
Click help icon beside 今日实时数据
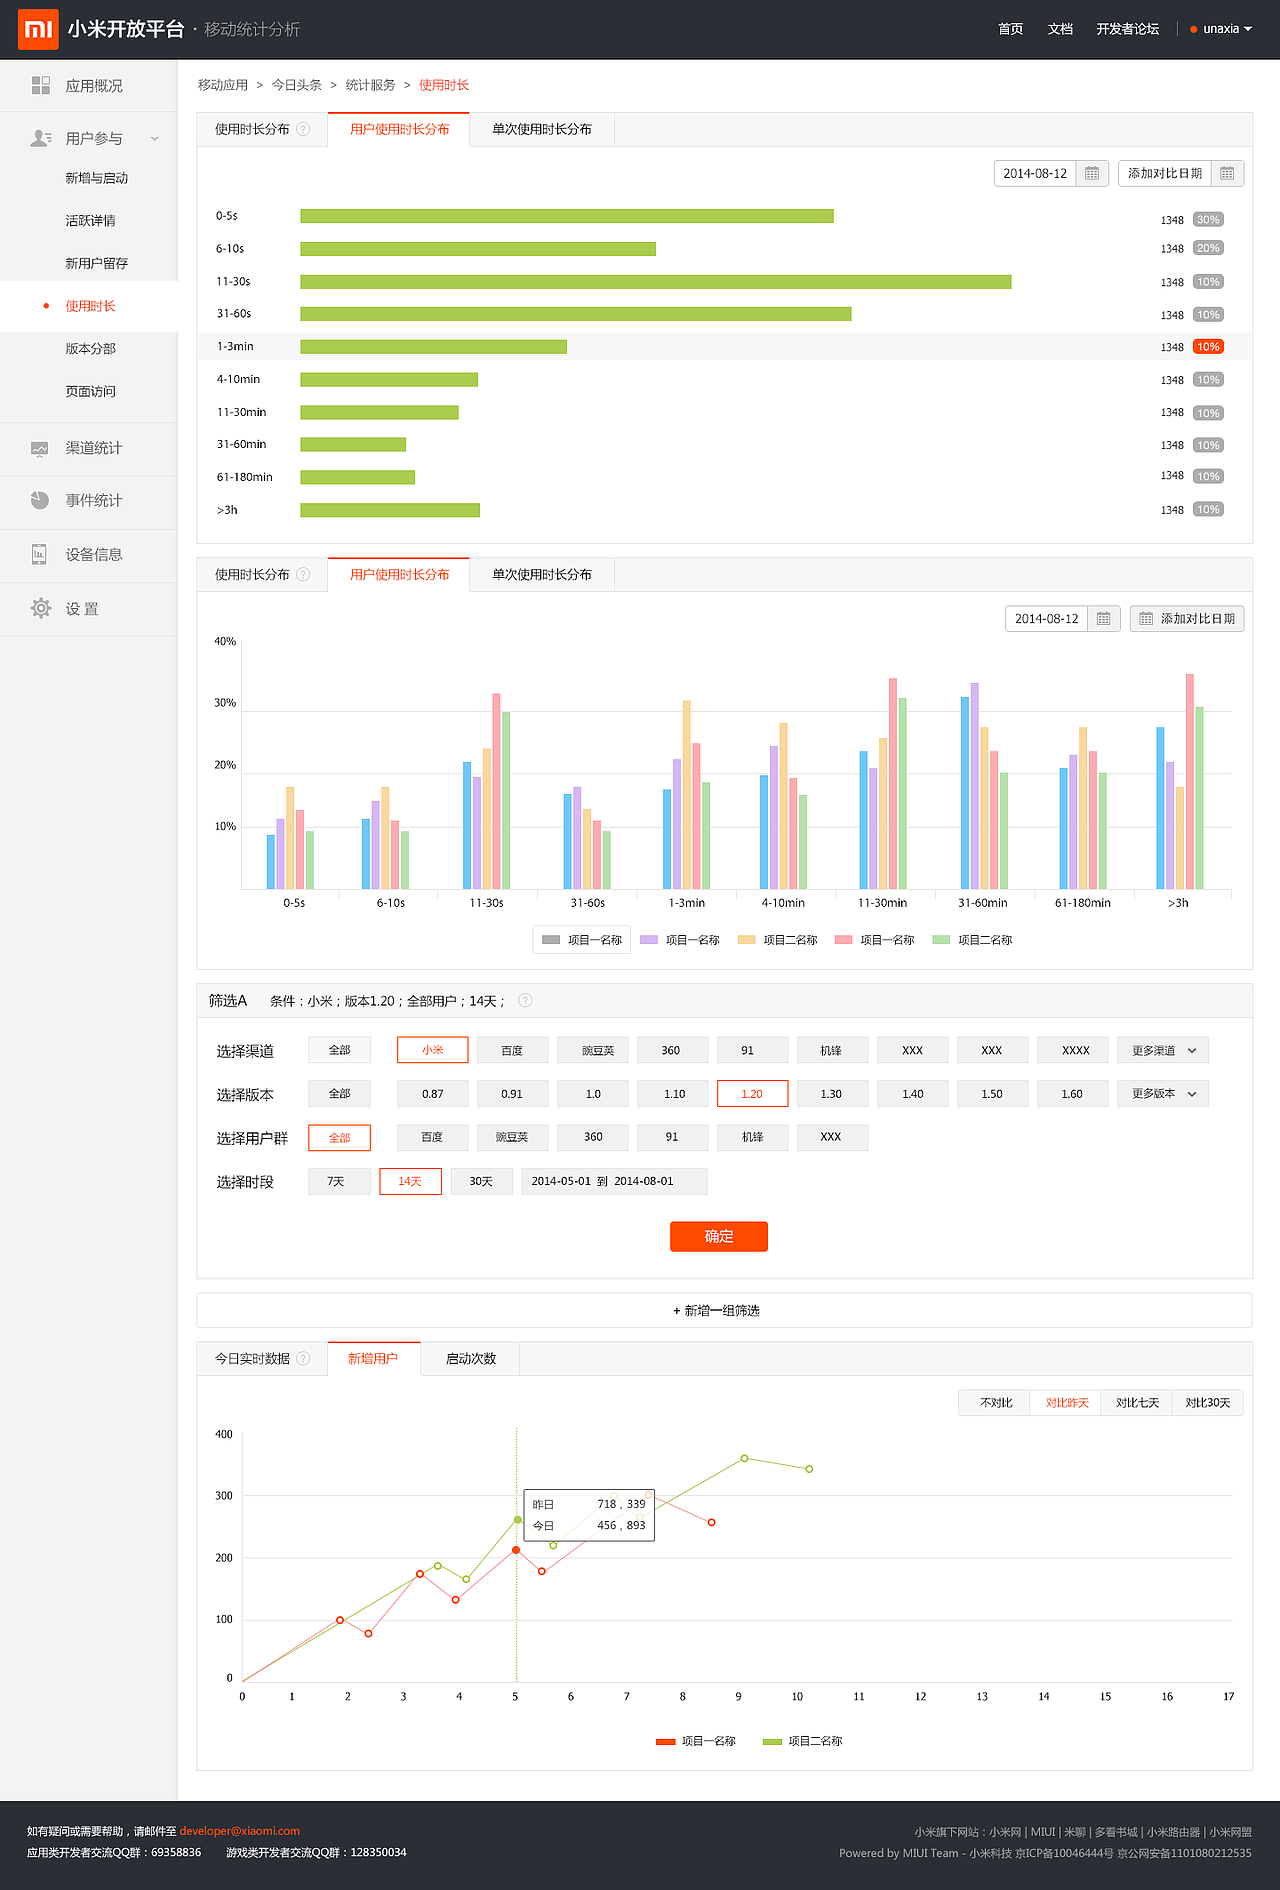[303, 1358]
